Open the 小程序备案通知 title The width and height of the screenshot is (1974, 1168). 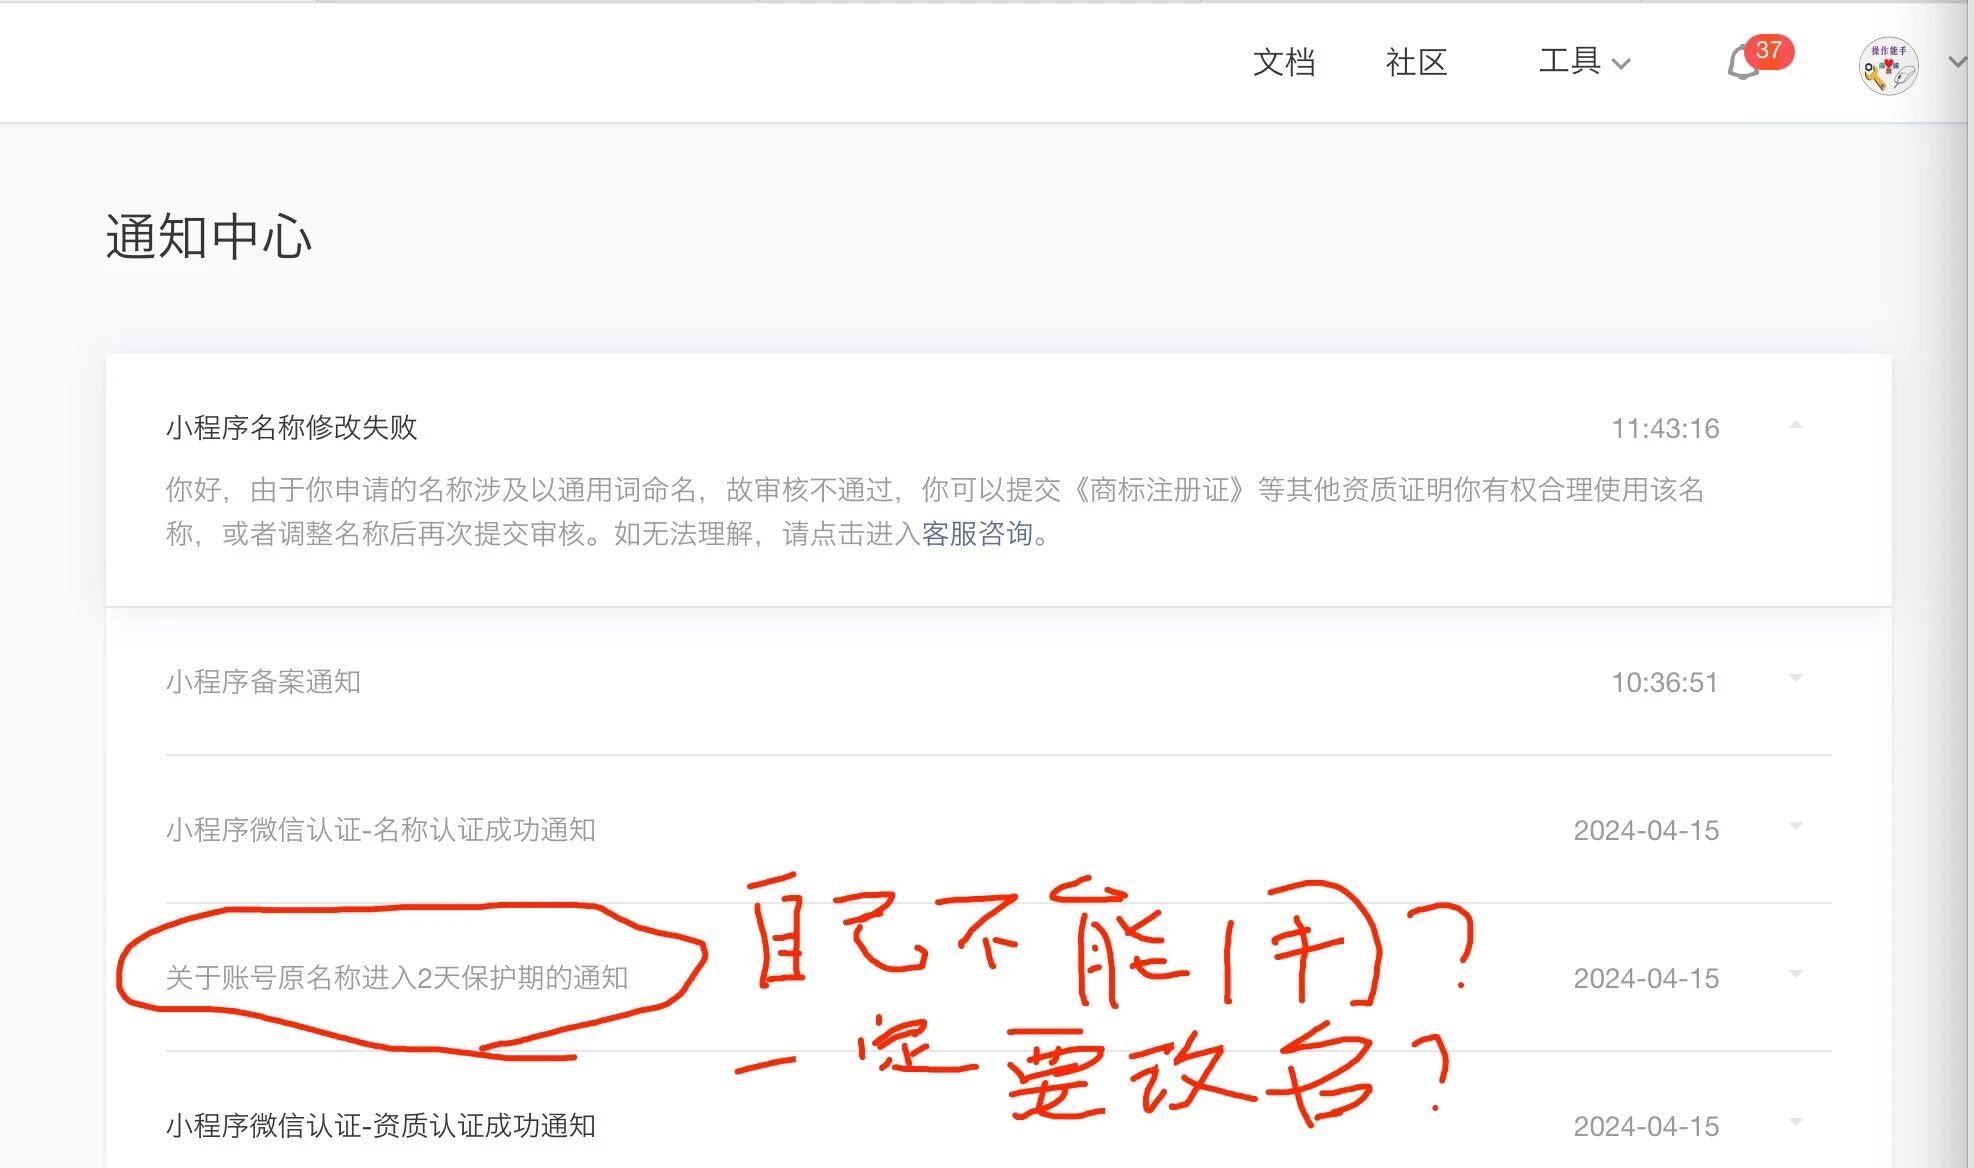coord(263,682)
